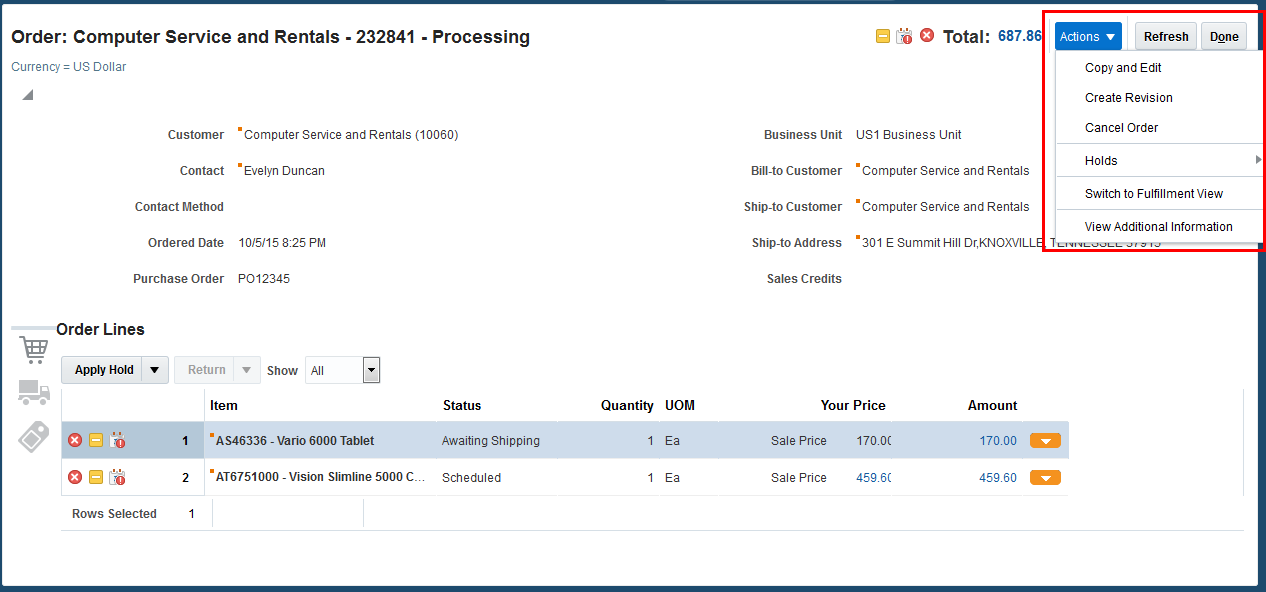Open the Show filter dropdown set to All
1266x592 pixels.
pyautogui.click(x=371, y=369)
